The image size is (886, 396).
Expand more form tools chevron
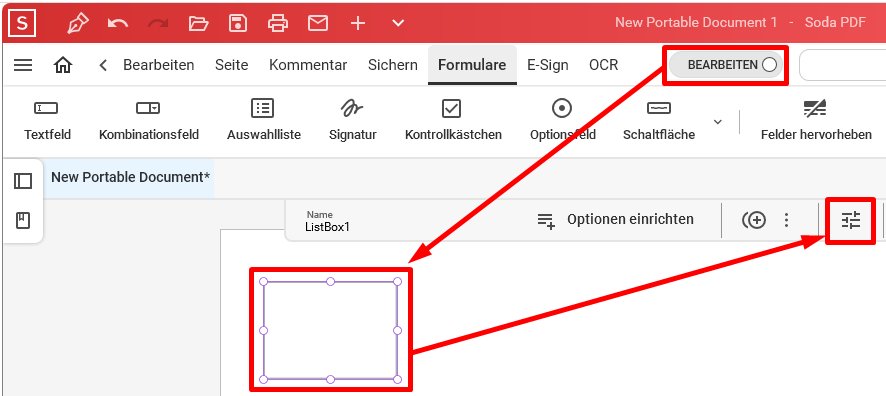(718, 122)
